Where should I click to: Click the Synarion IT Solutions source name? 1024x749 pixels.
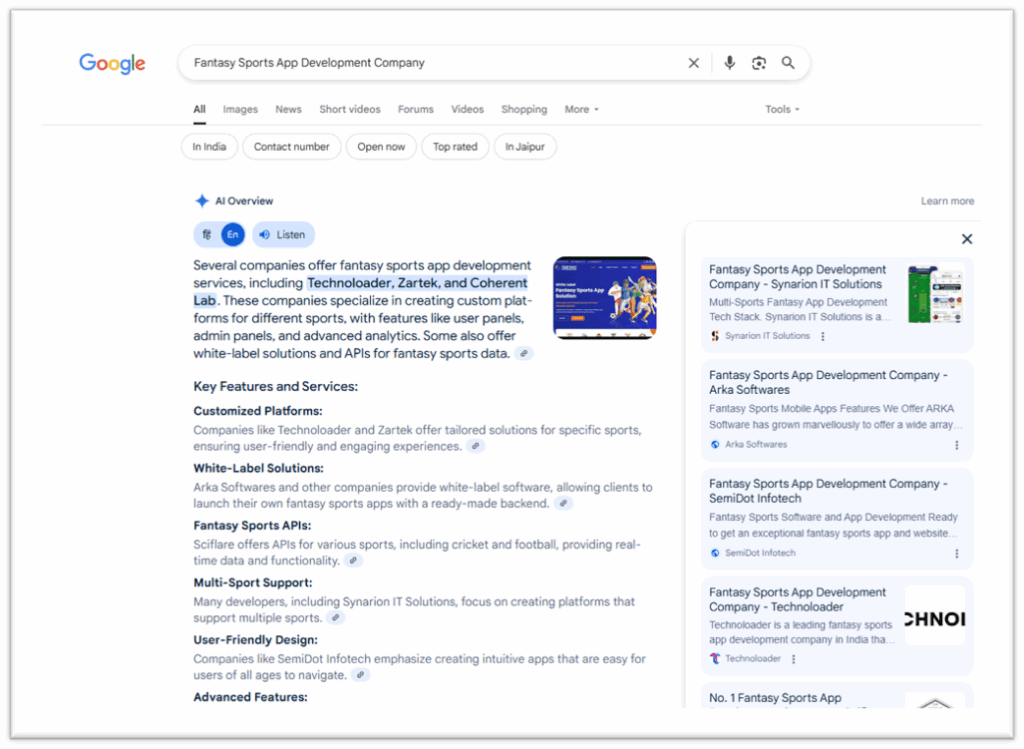pyautogui.click(x=767, y=336)
